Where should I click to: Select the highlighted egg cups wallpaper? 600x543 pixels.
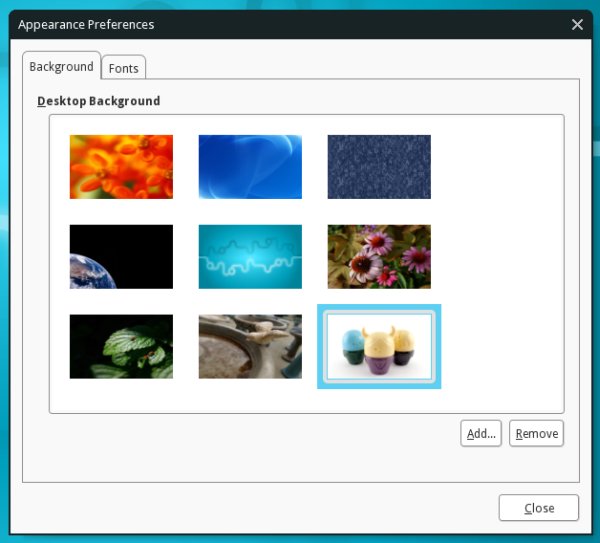pos(379,346)
